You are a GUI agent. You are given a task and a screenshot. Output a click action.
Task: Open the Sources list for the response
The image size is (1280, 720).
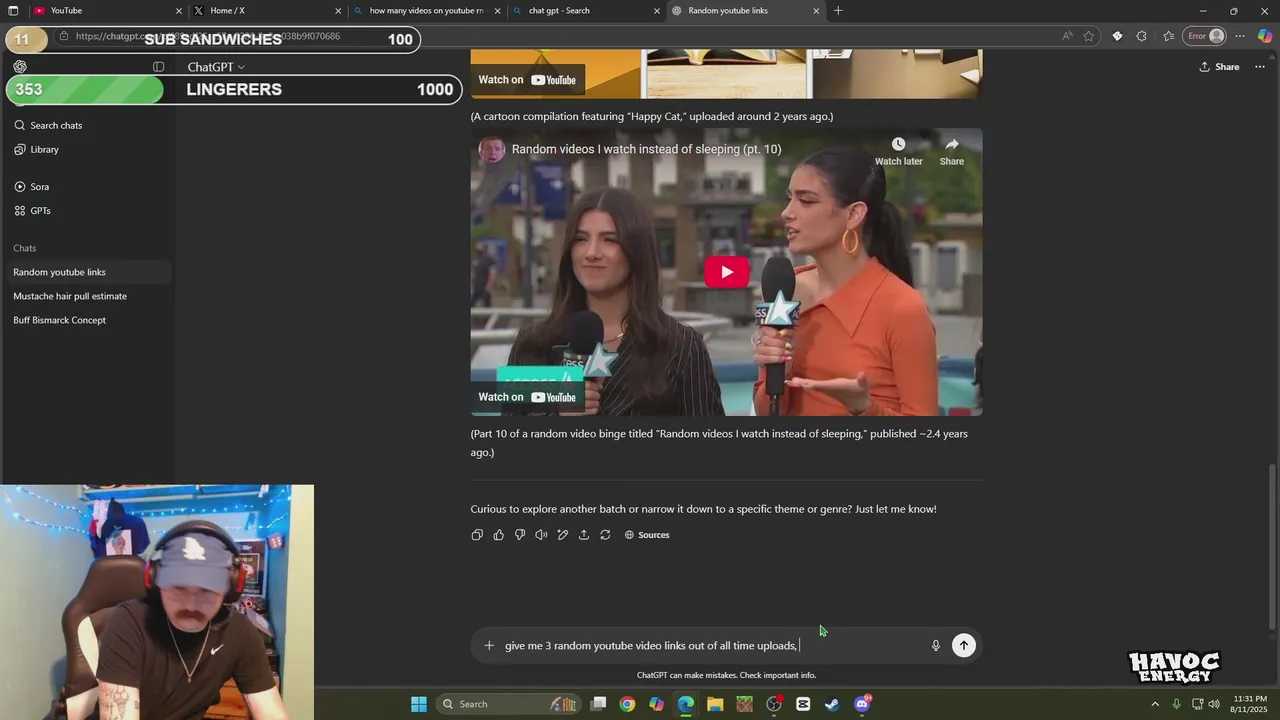pos(647,535)
